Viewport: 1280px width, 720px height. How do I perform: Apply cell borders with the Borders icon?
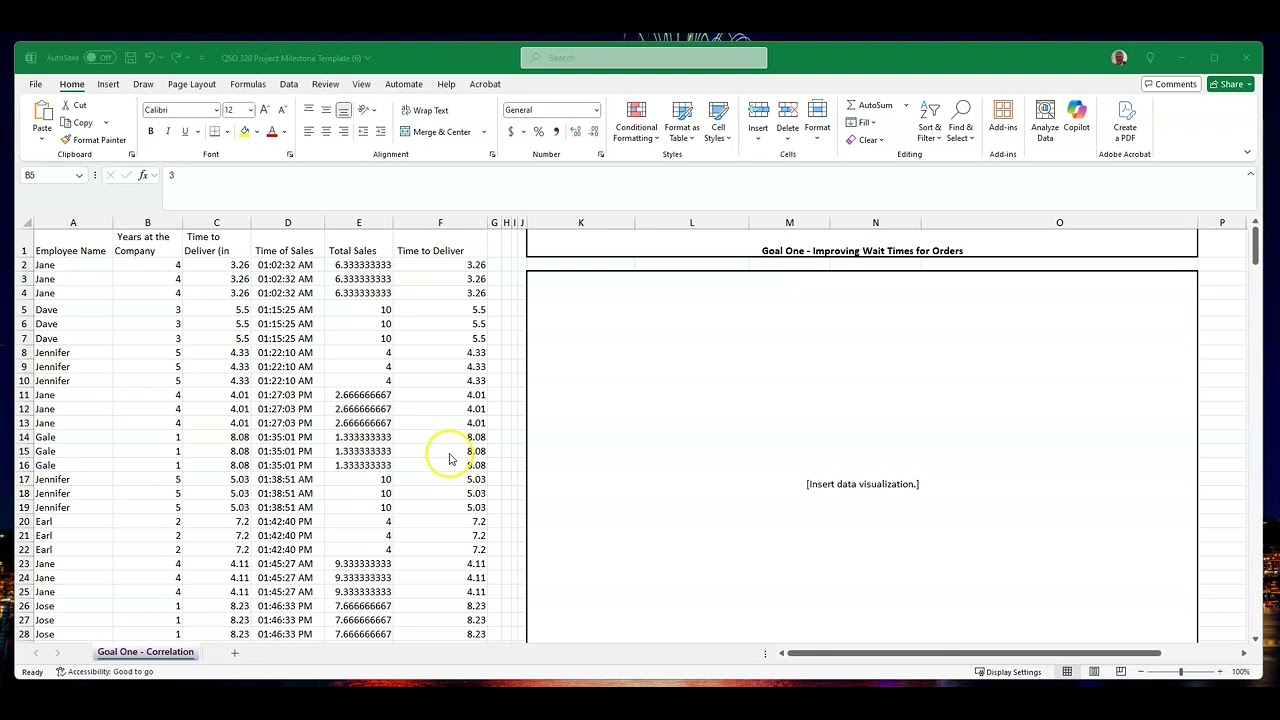(x=214, y=132)
